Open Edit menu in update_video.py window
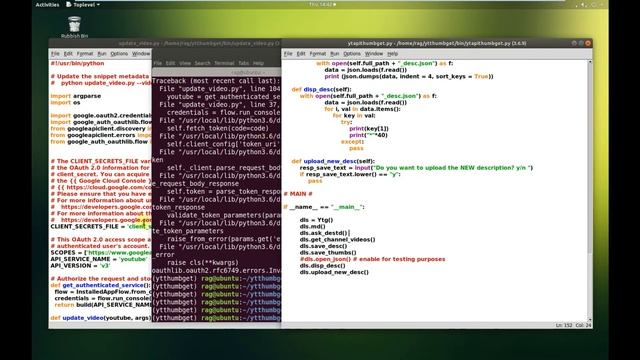The image size is (640, 360). click(x=68, y=54)
